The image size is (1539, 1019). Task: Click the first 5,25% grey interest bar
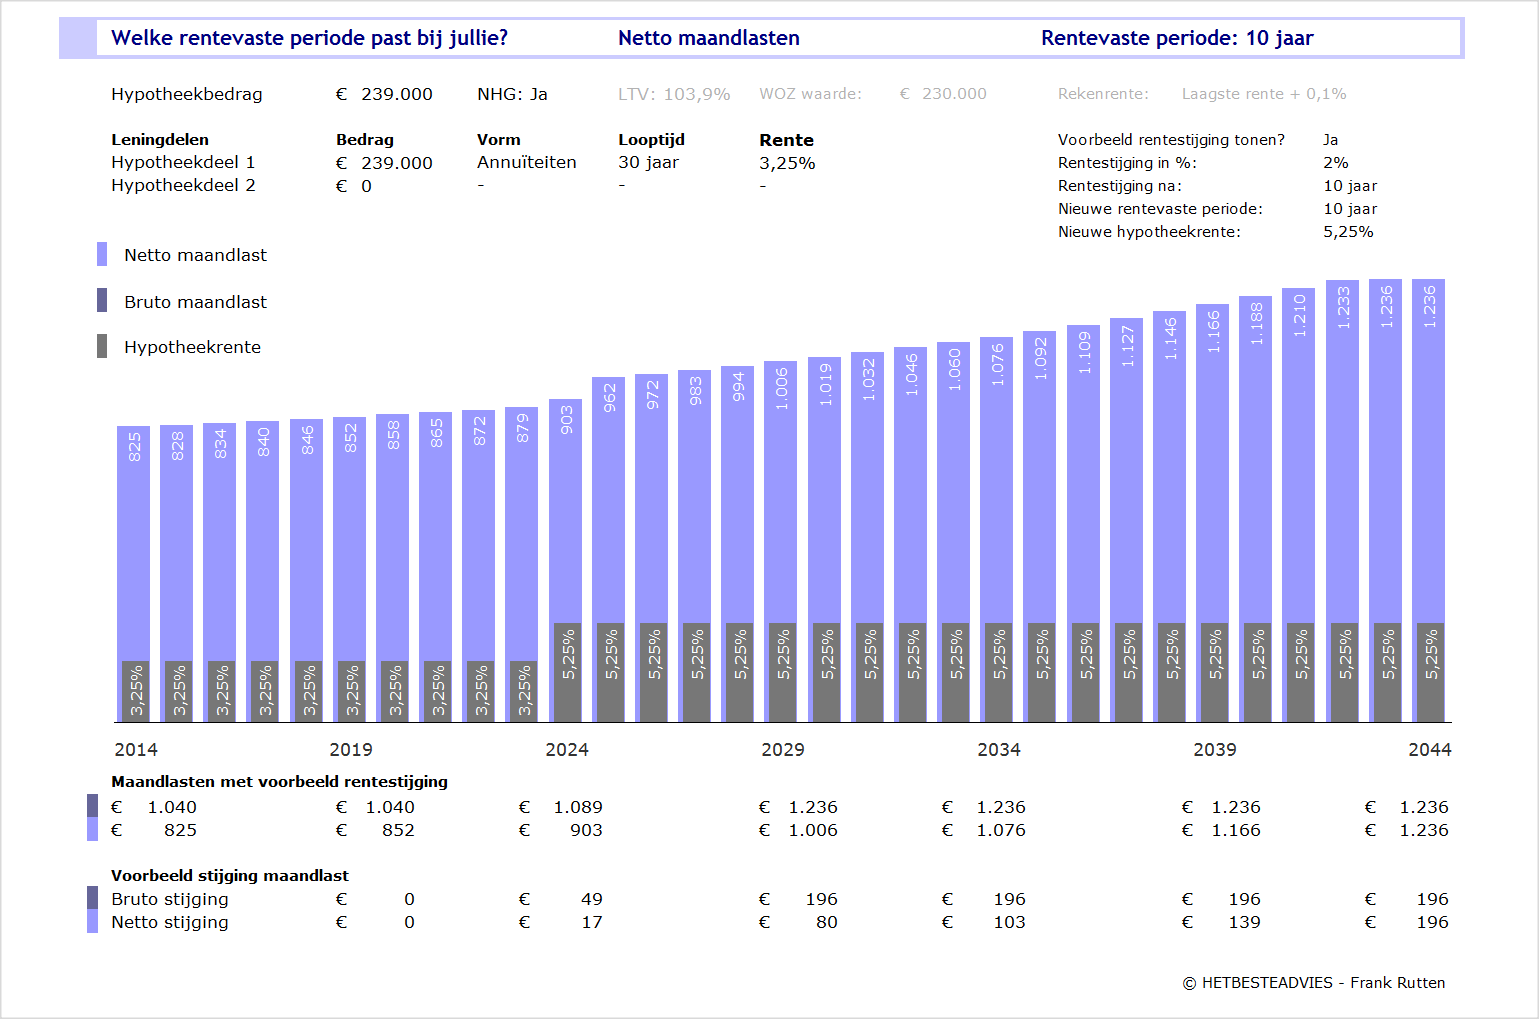coord(567,672)
